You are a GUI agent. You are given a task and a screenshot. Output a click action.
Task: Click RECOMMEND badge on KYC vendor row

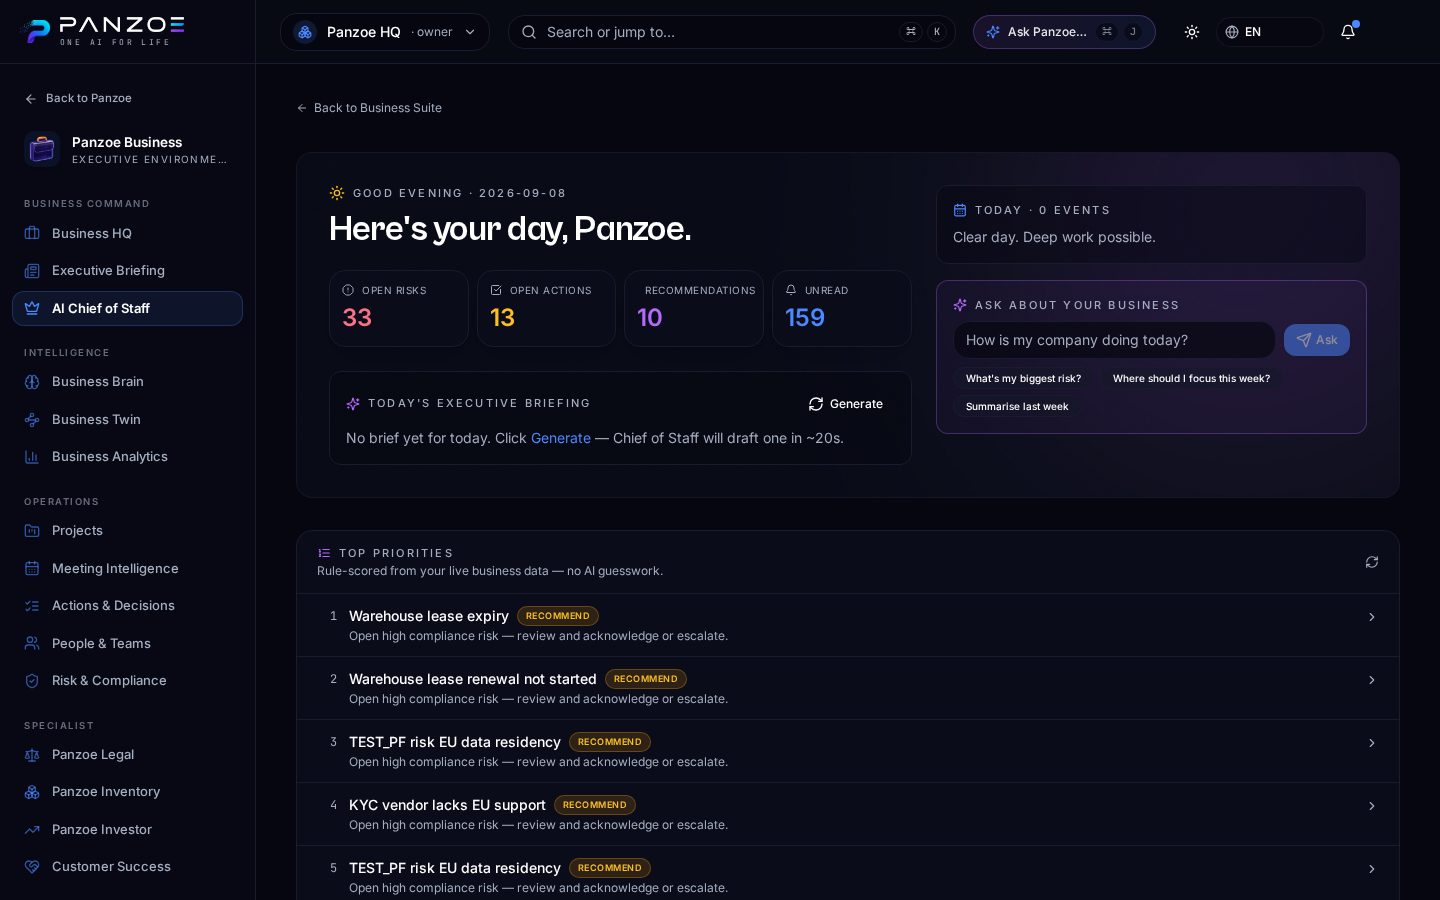pos(595,805)
